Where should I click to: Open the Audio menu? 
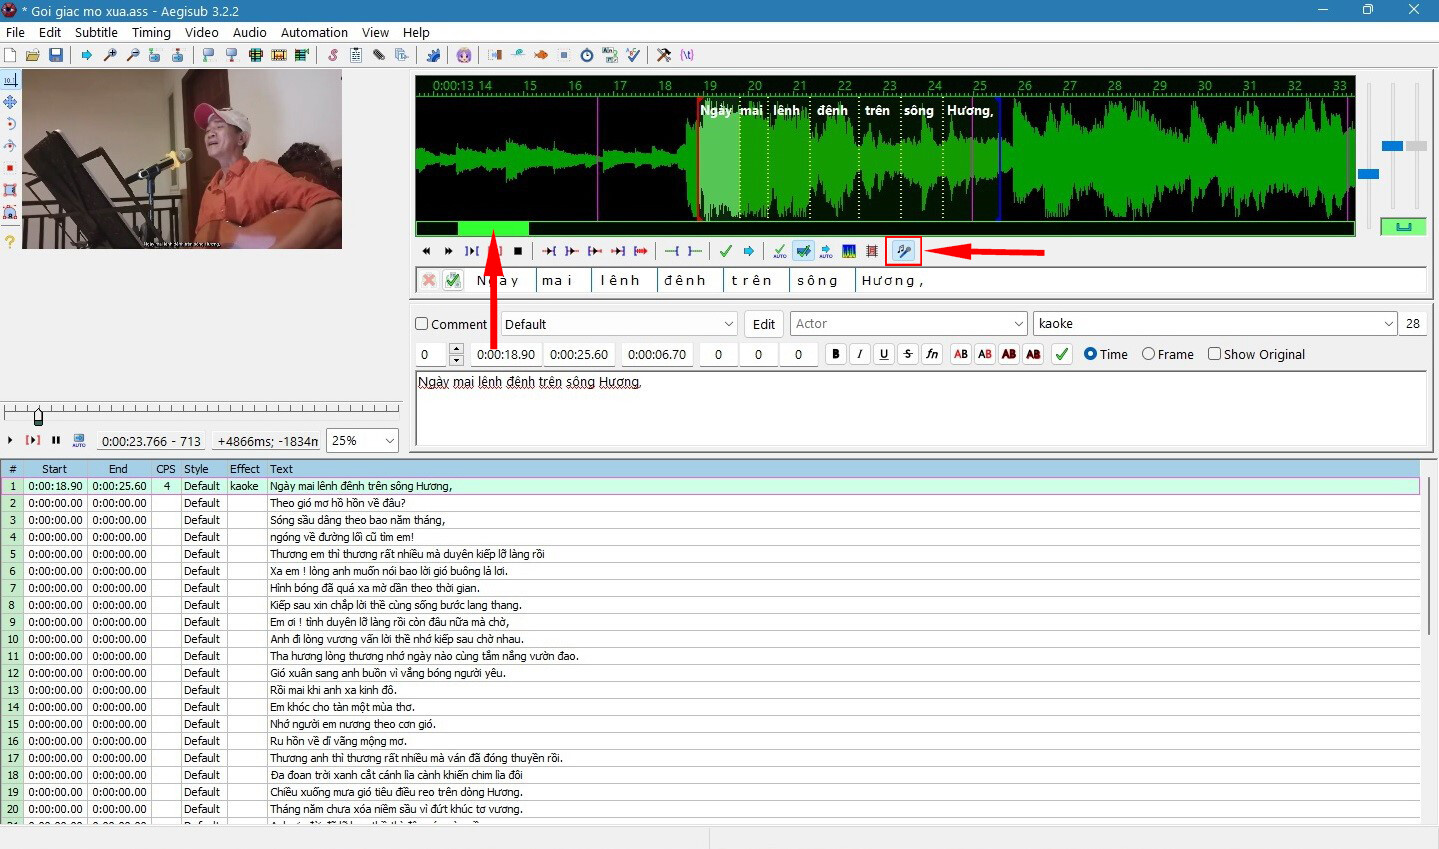(x=249, y=32)
